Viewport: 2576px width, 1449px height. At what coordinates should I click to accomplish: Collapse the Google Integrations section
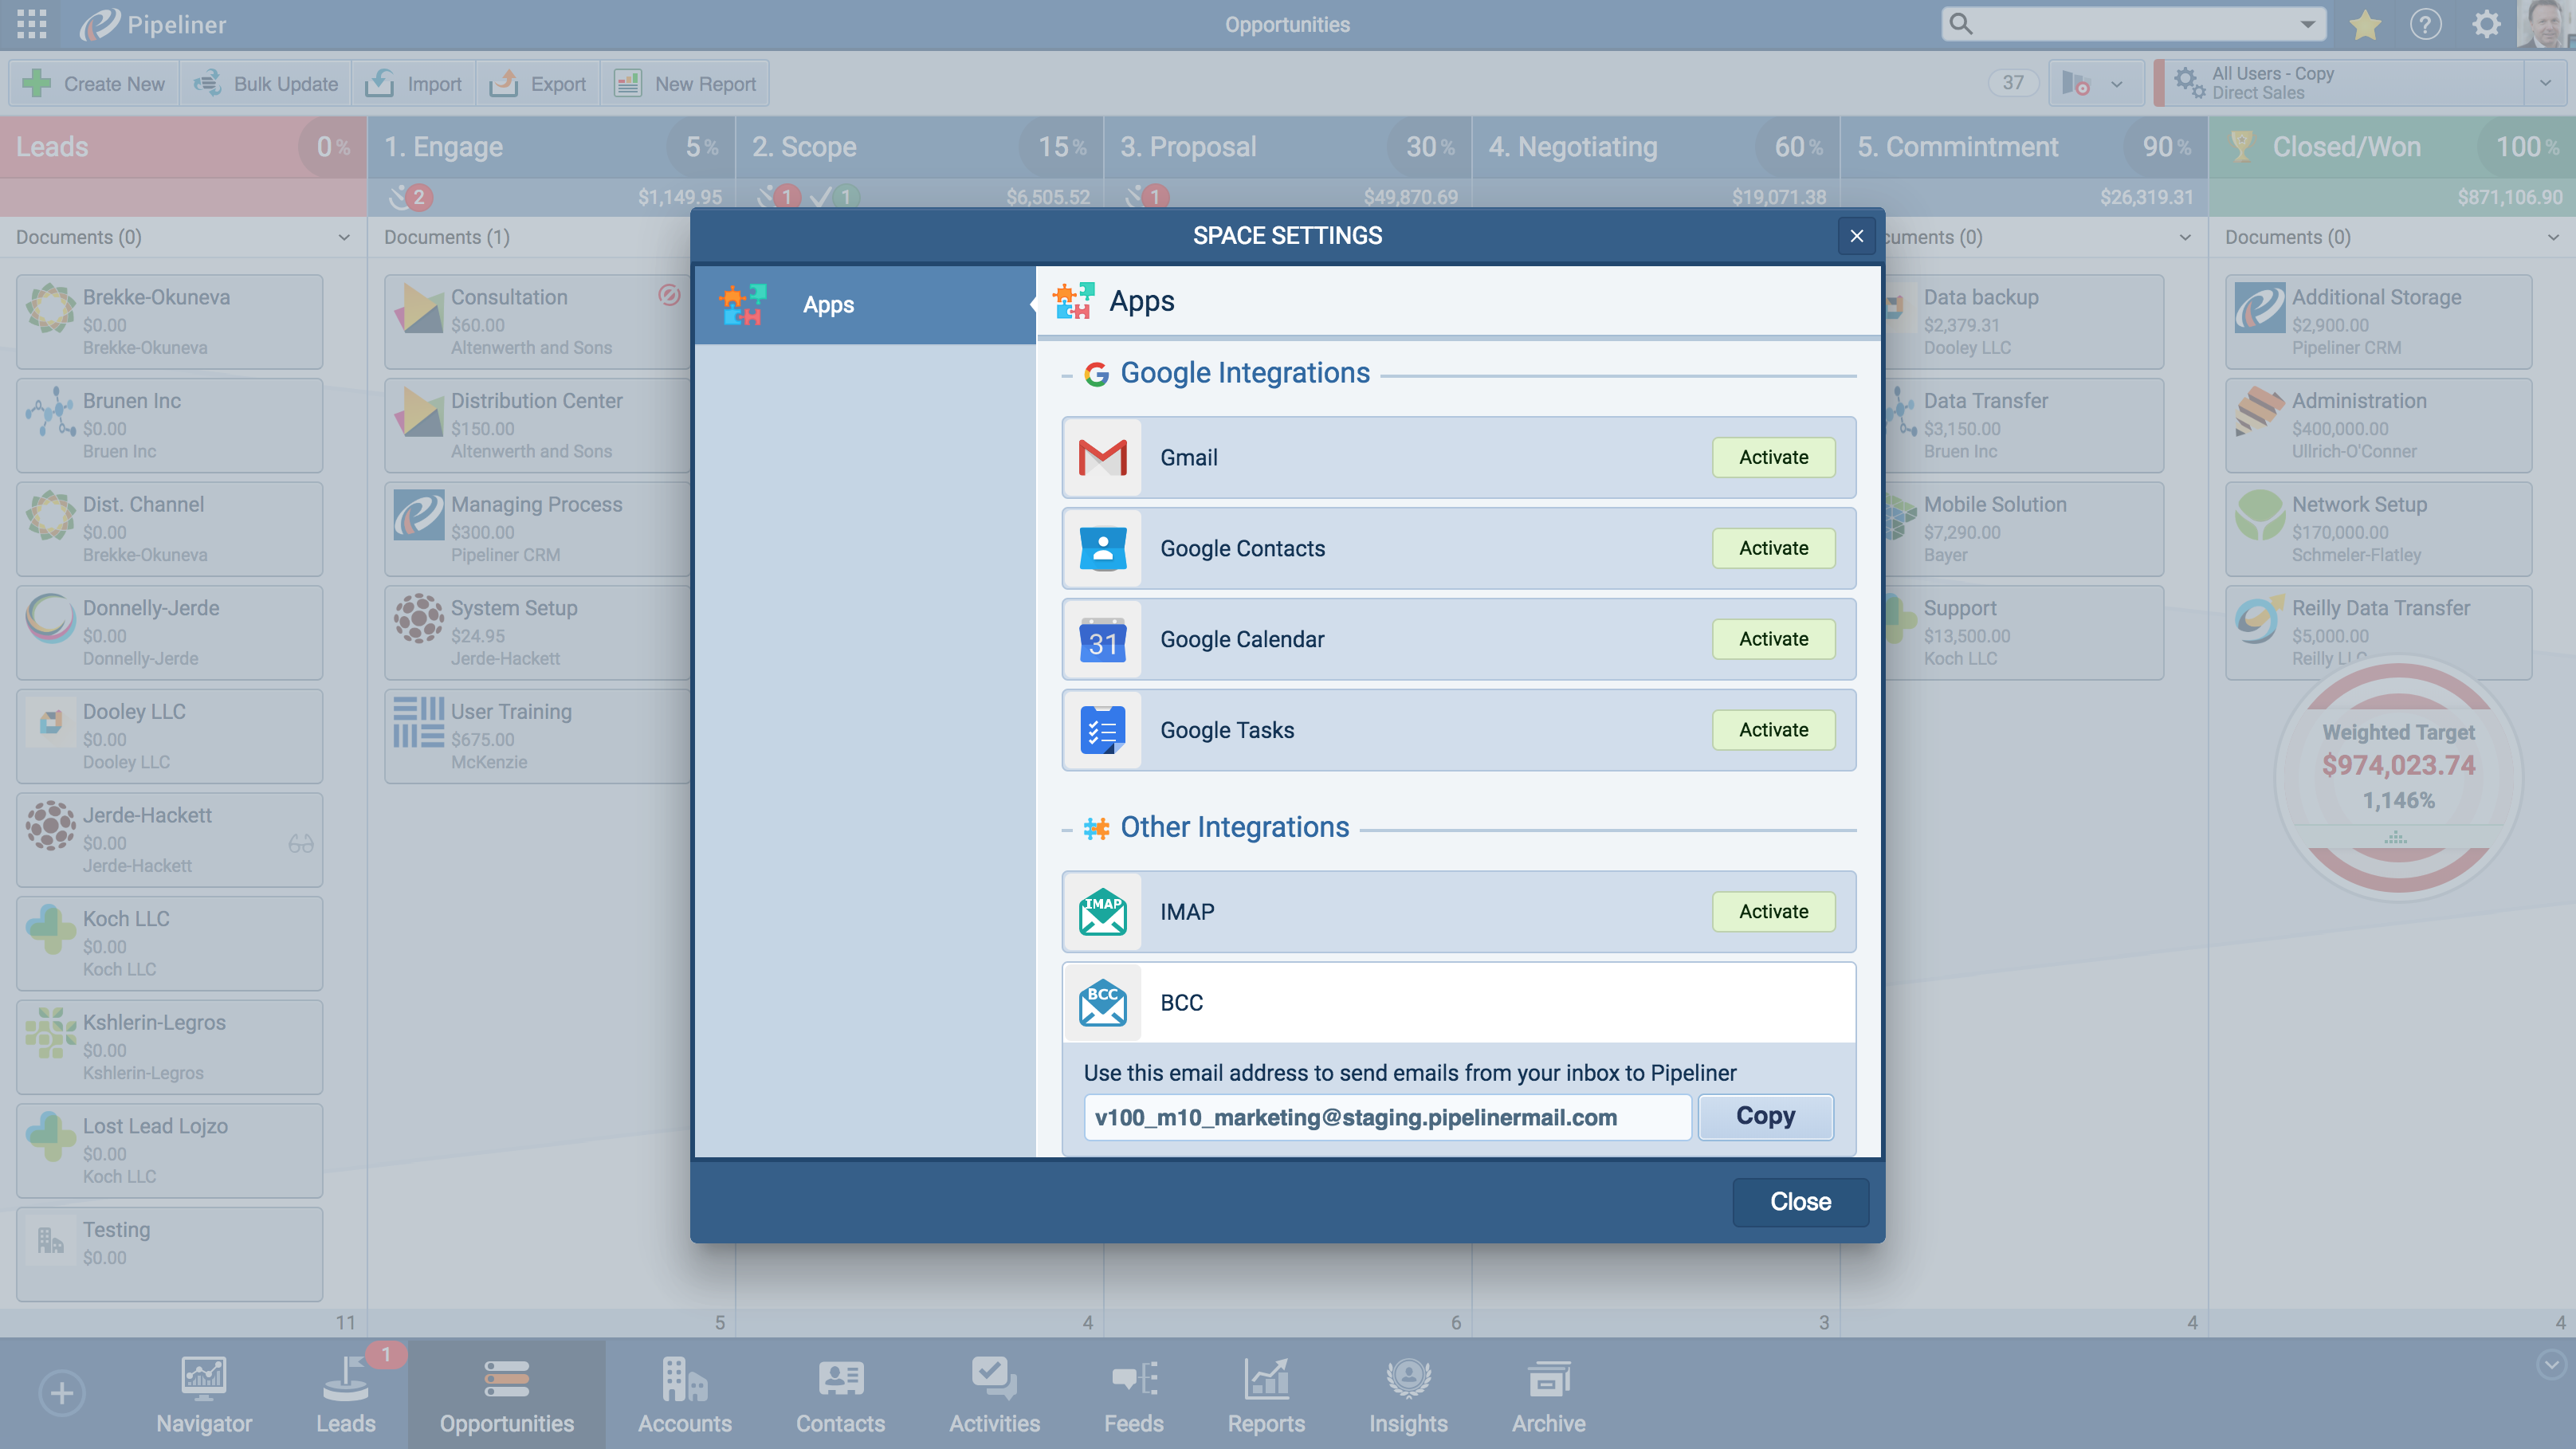pyautogui.click(x=1066, y=375)
